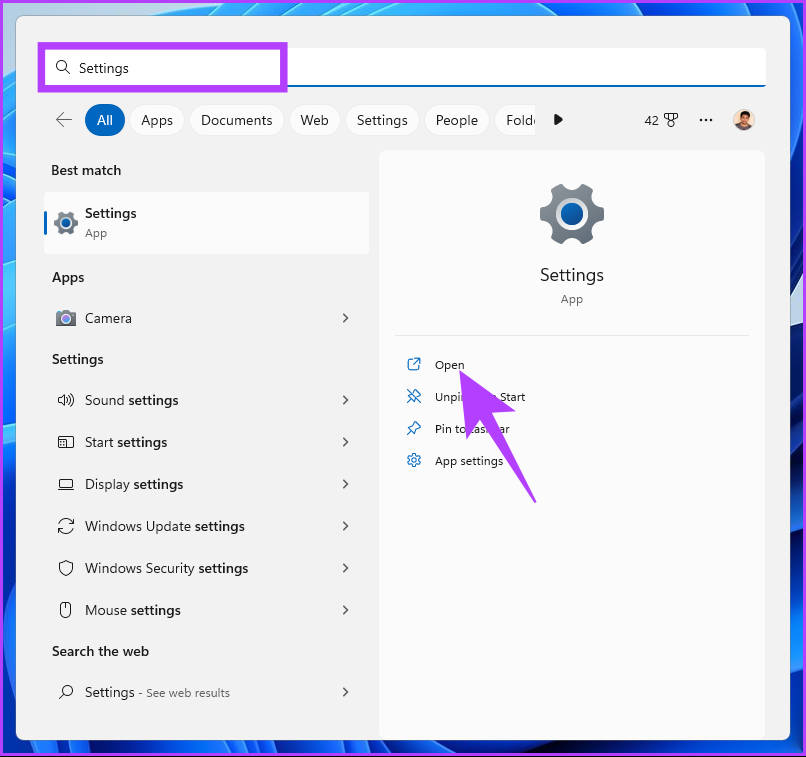Expand Settings web results chevron
The width and height of the screenshot is (806, 757).
point(345,692)
